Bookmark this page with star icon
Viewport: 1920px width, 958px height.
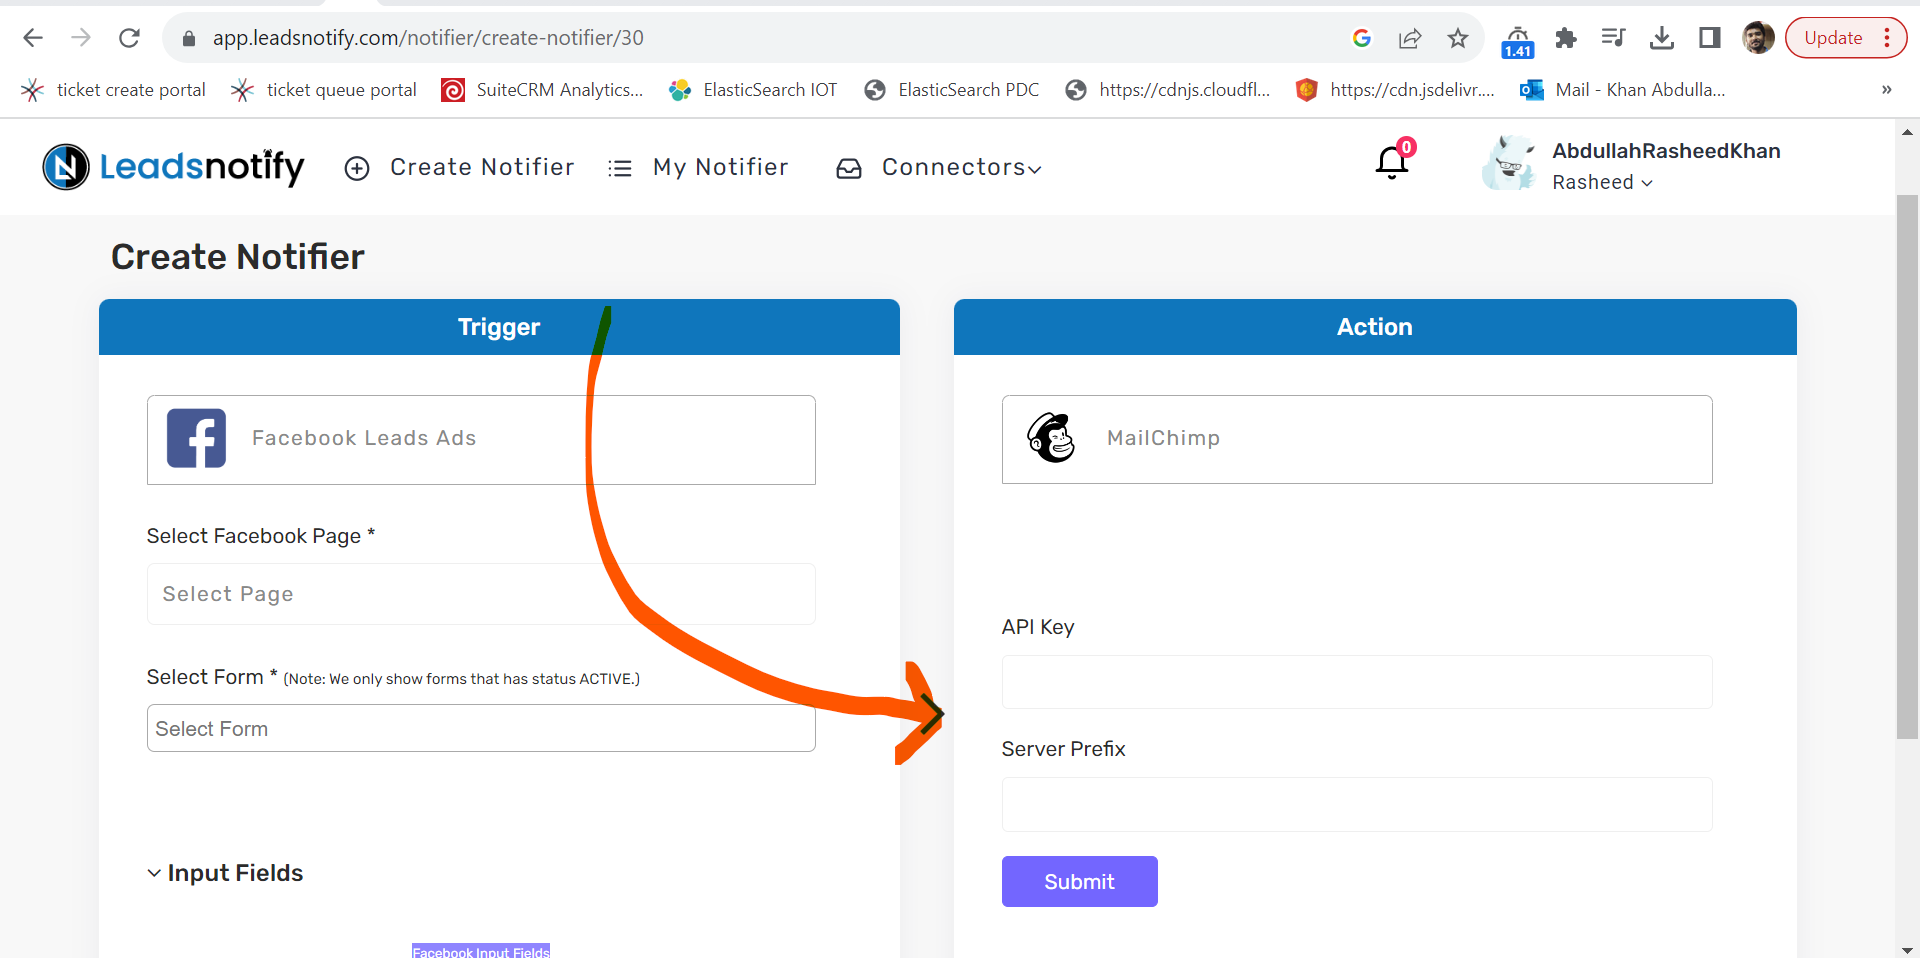(x=1458, y=38)
